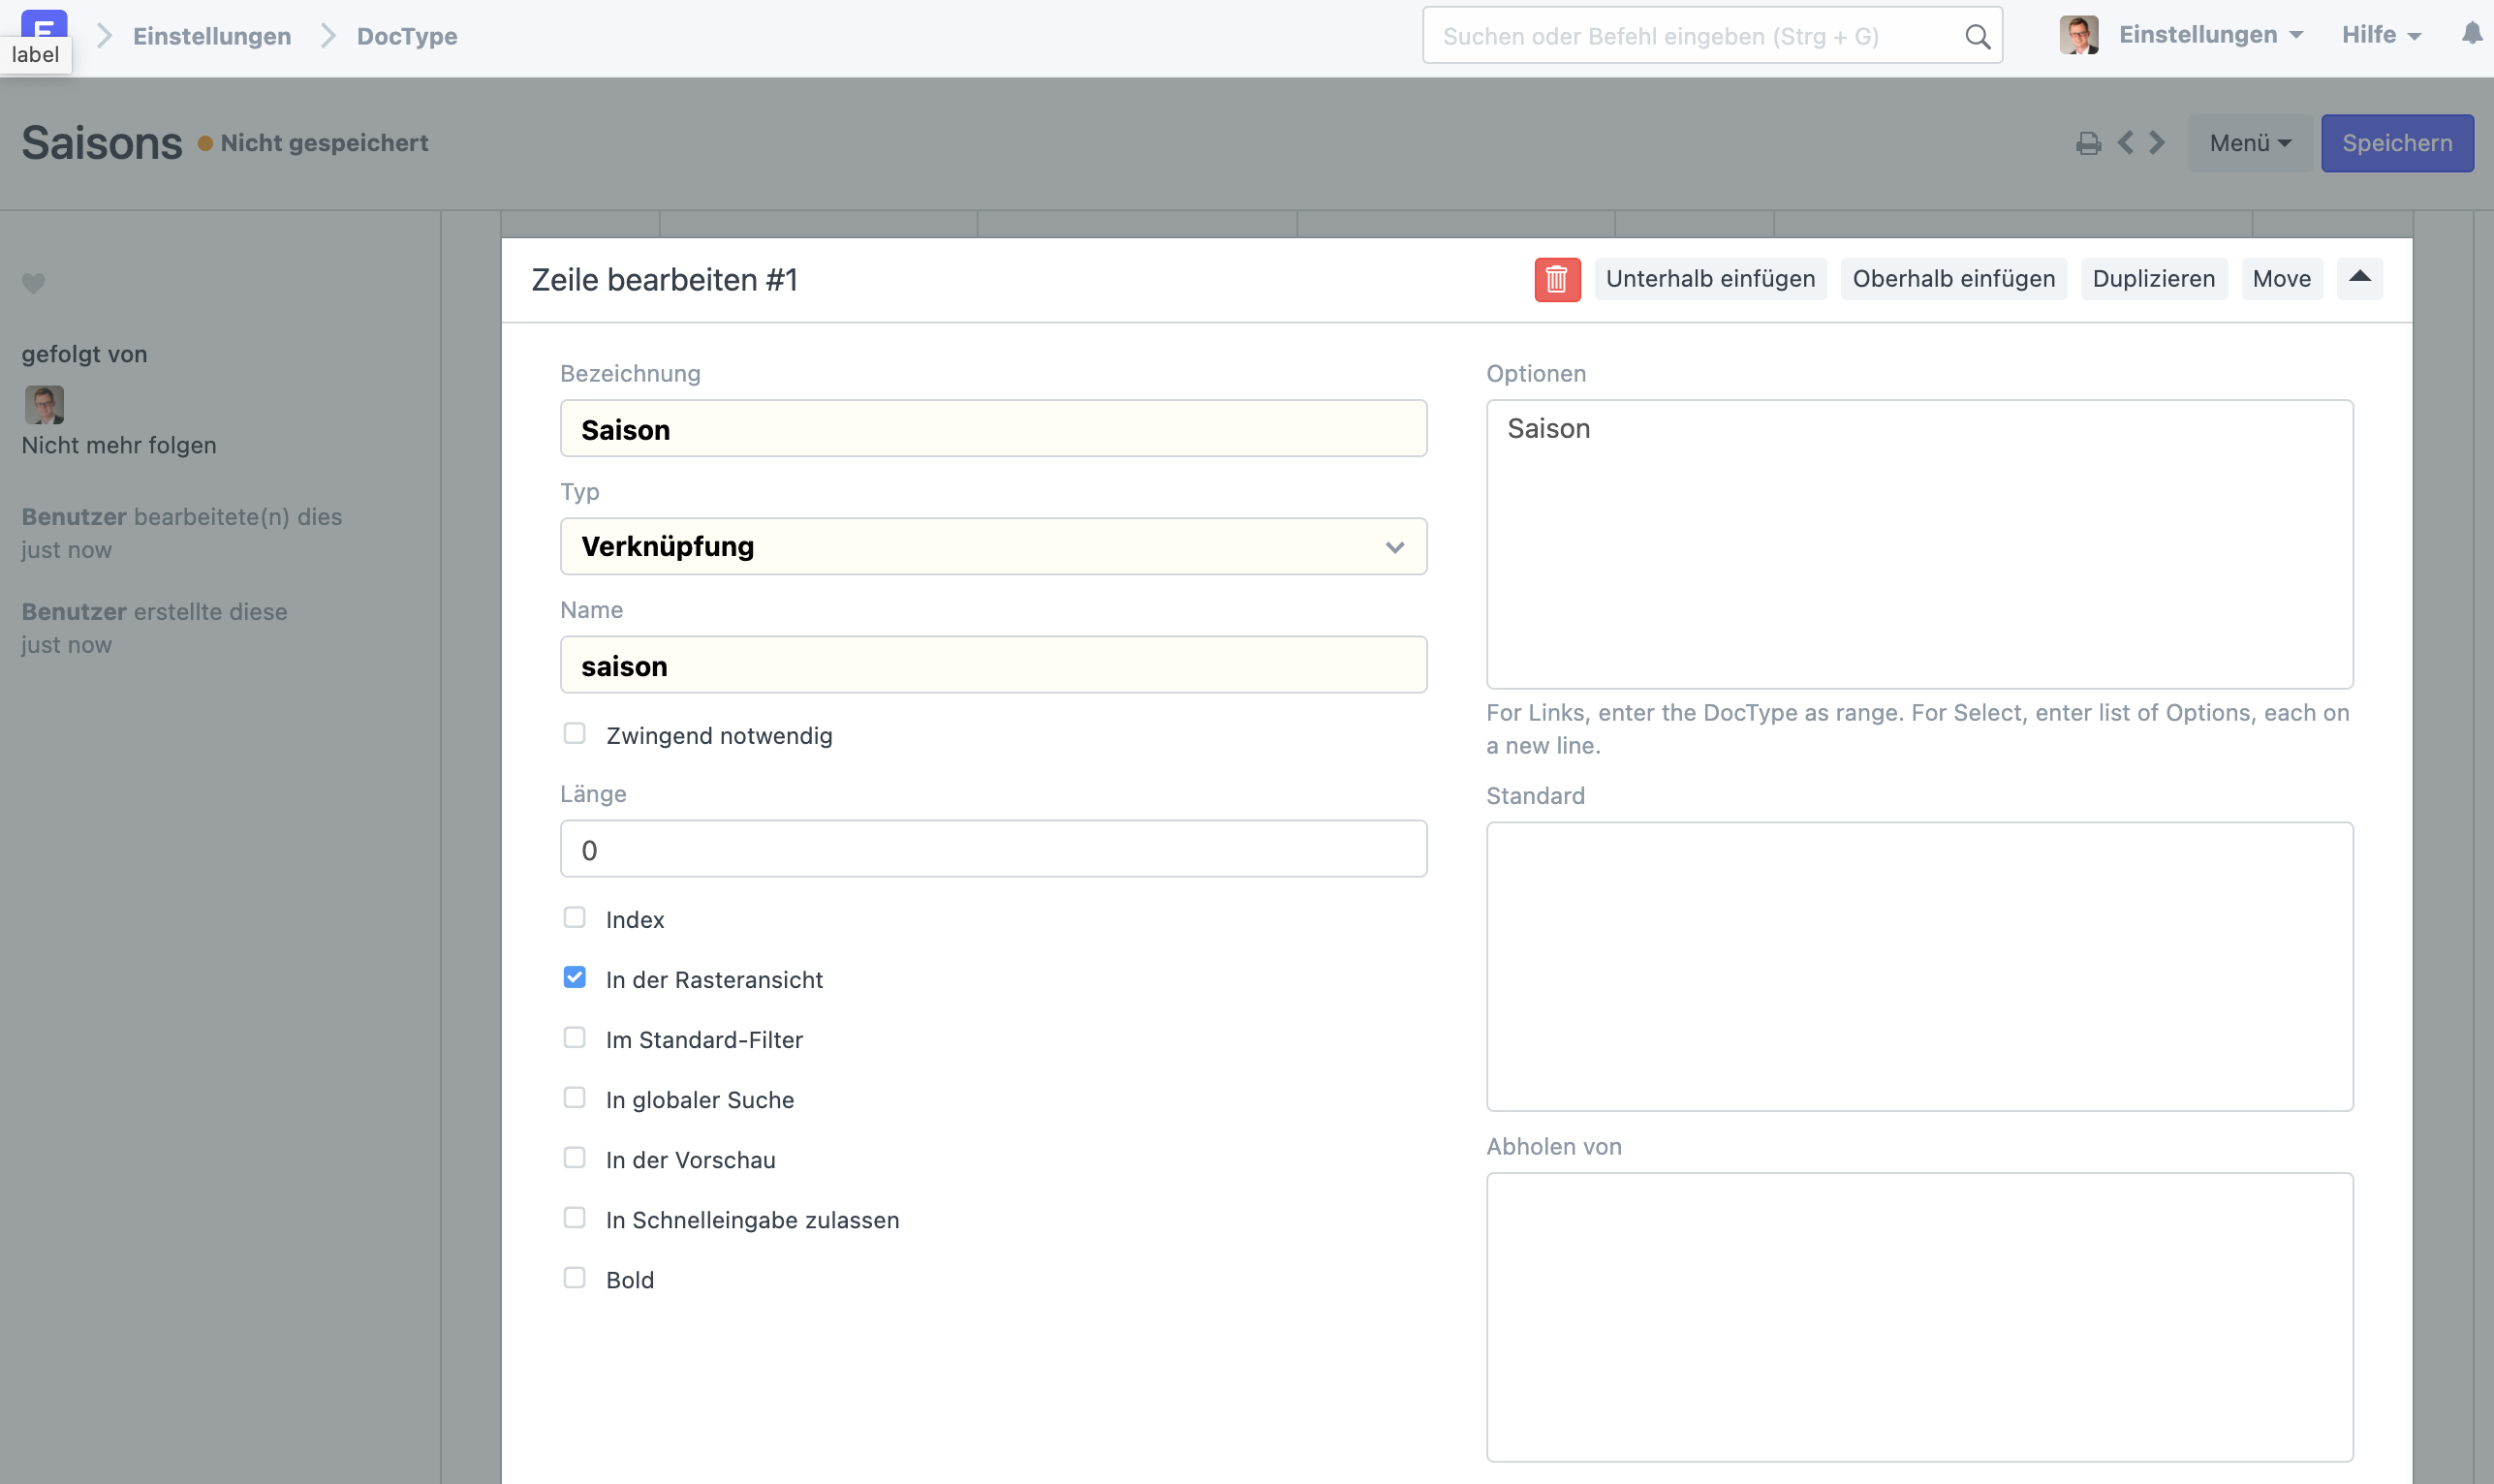Click the Standard text area

pyautogui.click(x=1919, y=967)
